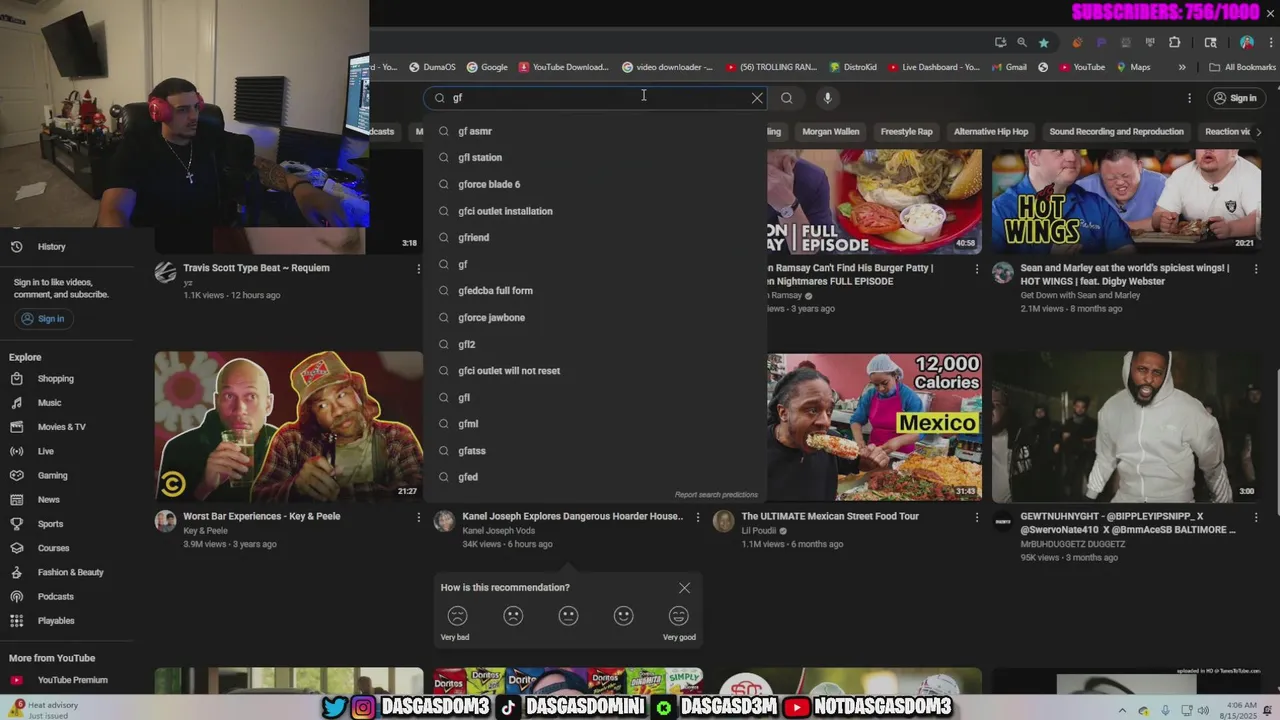Clear the YouTube search box text
This screenshot has width=1280, height=720.
tap(757, 98)
